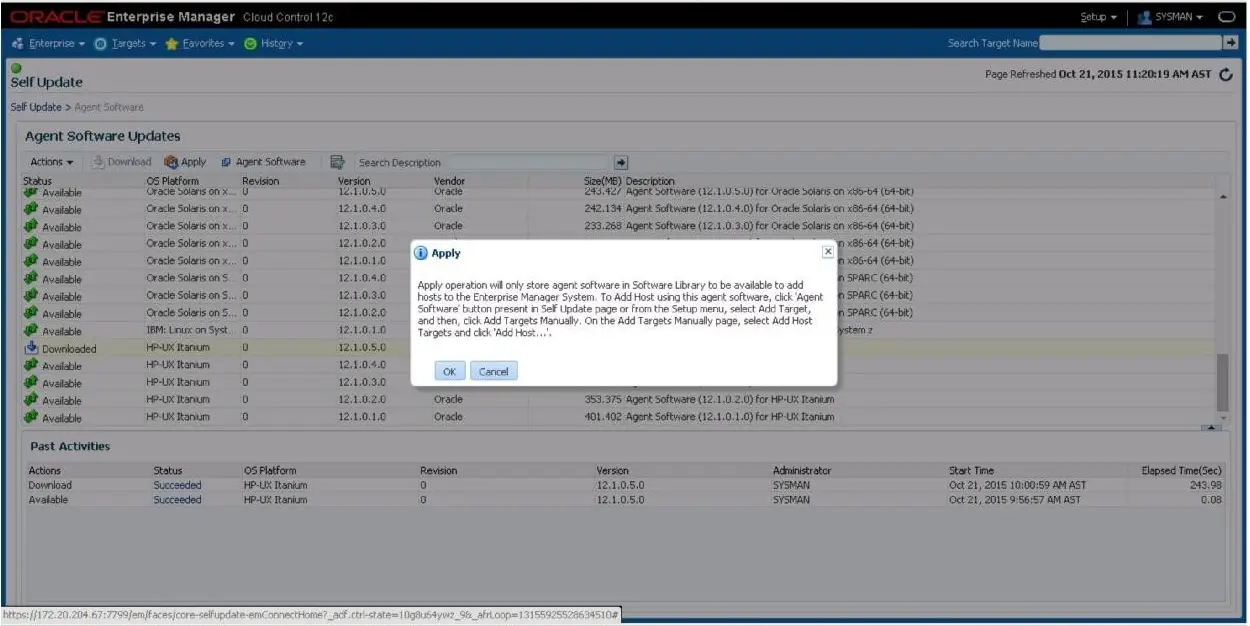This screenshot has height=626, width=1250.
Task: Sort by the Vendor column header
Action: (x=449, y=181)
